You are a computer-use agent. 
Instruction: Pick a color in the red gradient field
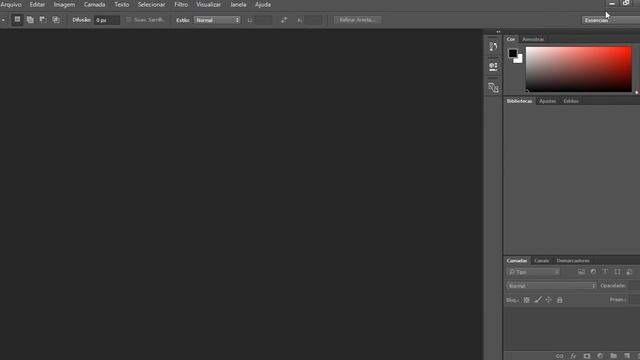579,69
